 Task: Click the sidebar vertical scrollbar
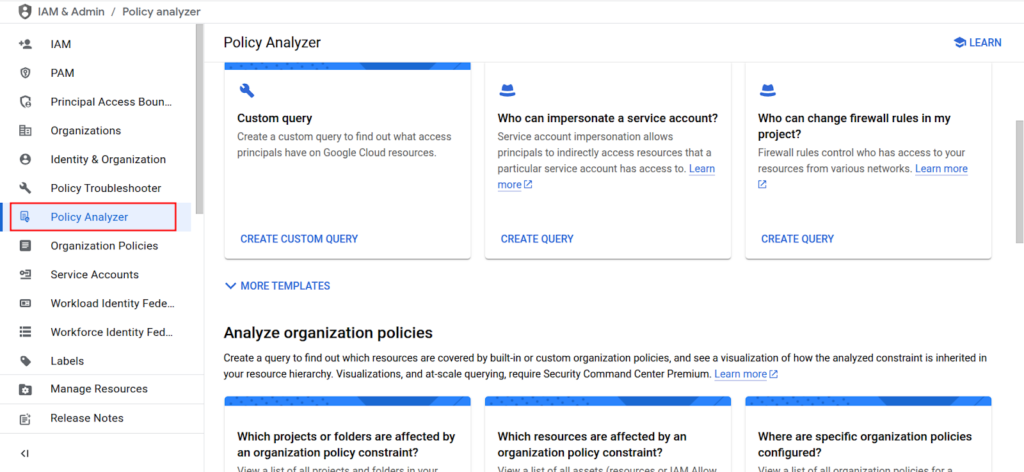(x=199, y=119)
